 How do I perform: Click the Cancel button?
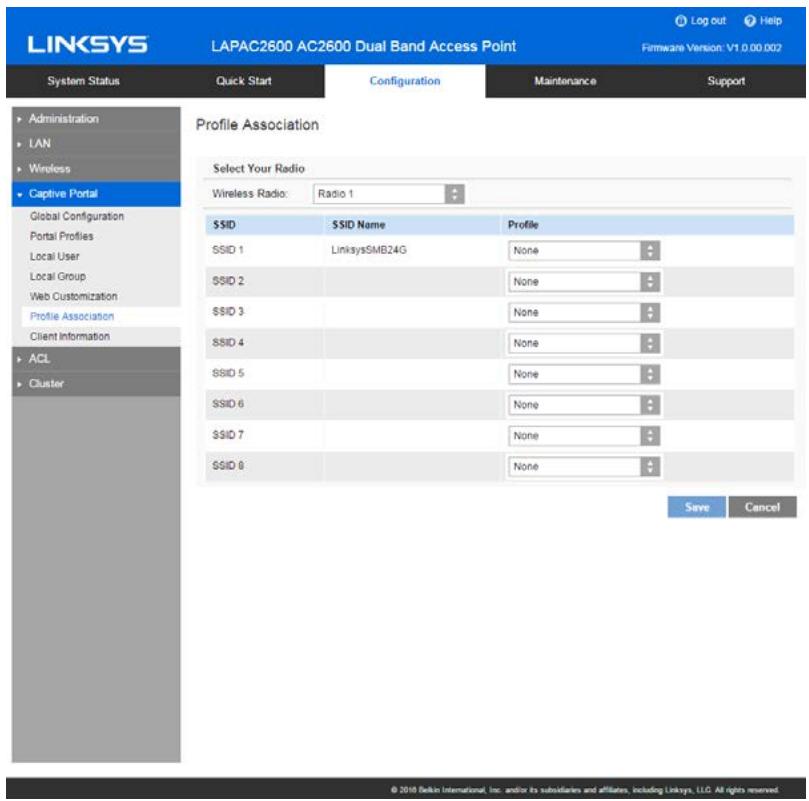(x=762, y=507)
